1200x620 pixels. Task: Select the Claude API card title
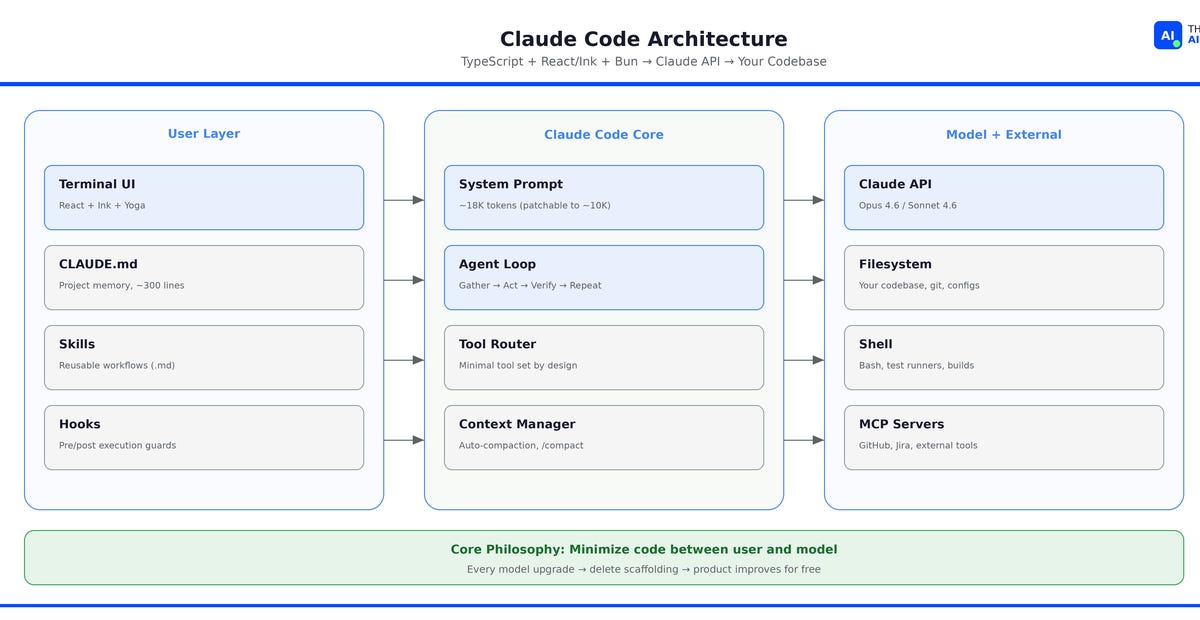click(895, 184)
